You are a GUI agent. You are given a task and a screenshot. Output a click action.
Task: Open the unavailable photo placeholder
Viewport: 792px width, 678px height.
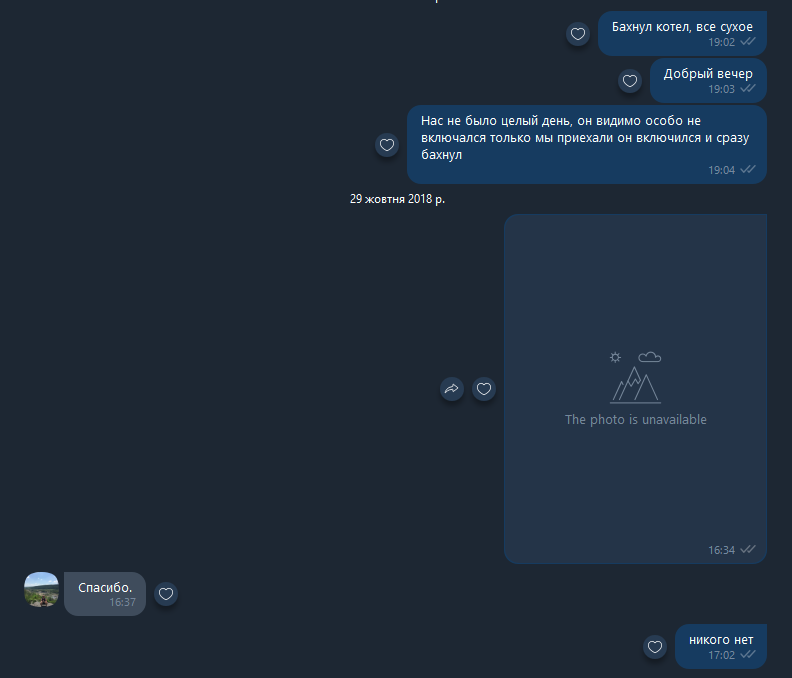click(635, 389)
